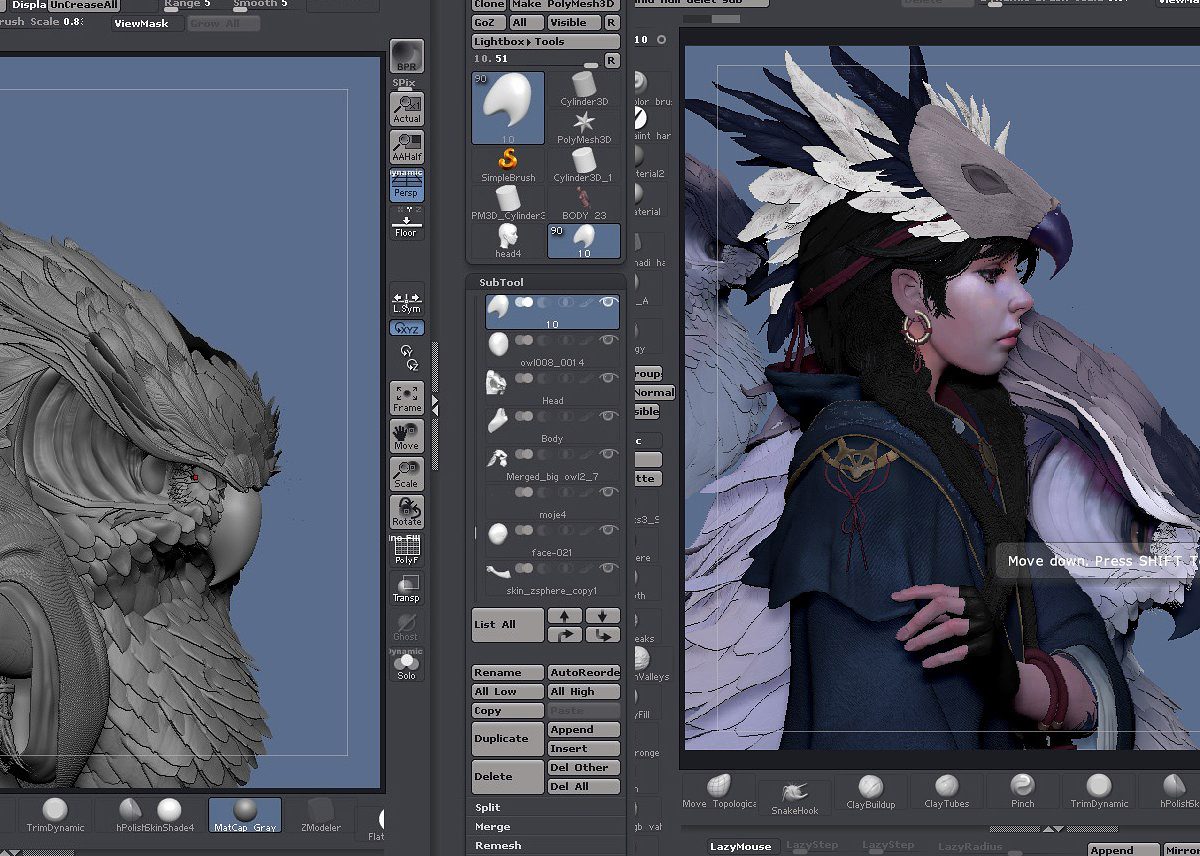Screen dimensions: 1200x856
Task: Select the Body subtool
Action: (552, 425)
